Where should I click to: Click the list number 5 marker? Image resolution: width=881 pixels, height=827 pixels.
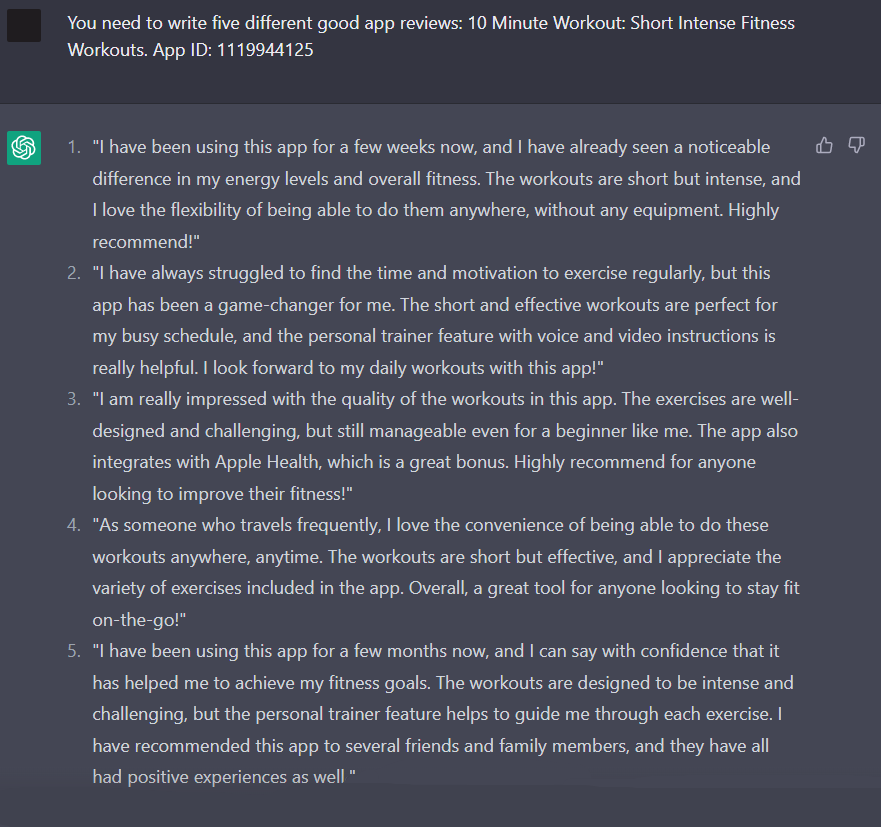coord(74,651)
